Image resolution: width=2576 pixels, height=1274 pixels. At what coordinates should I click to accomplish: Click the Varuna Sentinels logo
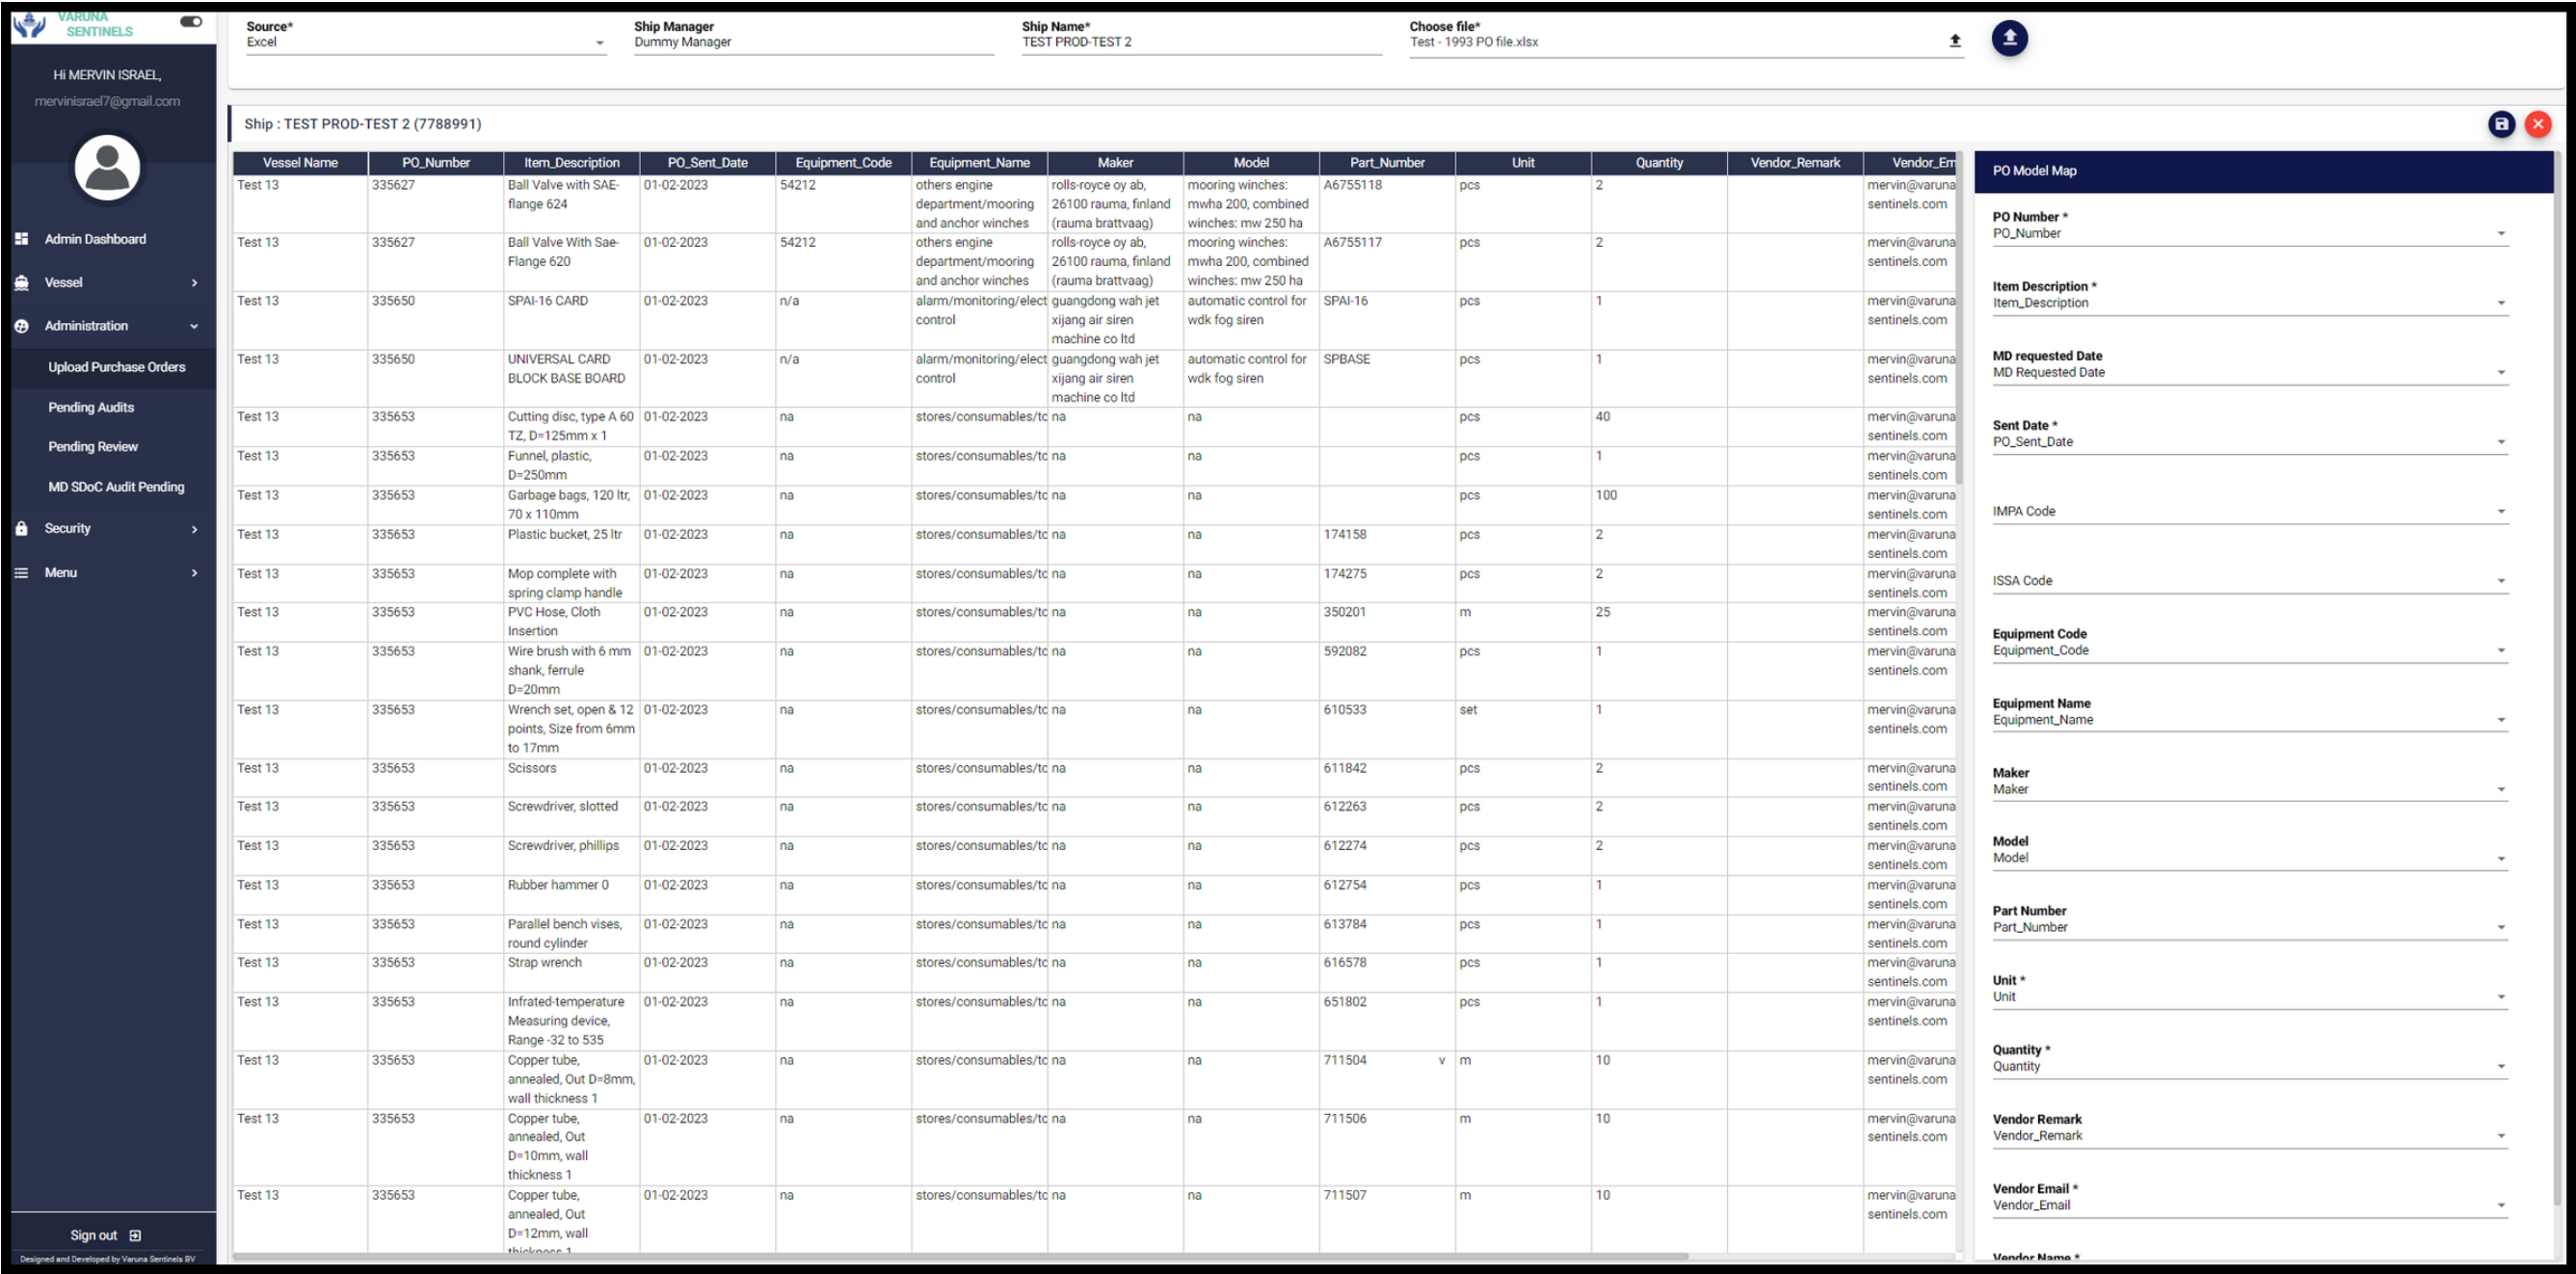[x=73, y=24]
